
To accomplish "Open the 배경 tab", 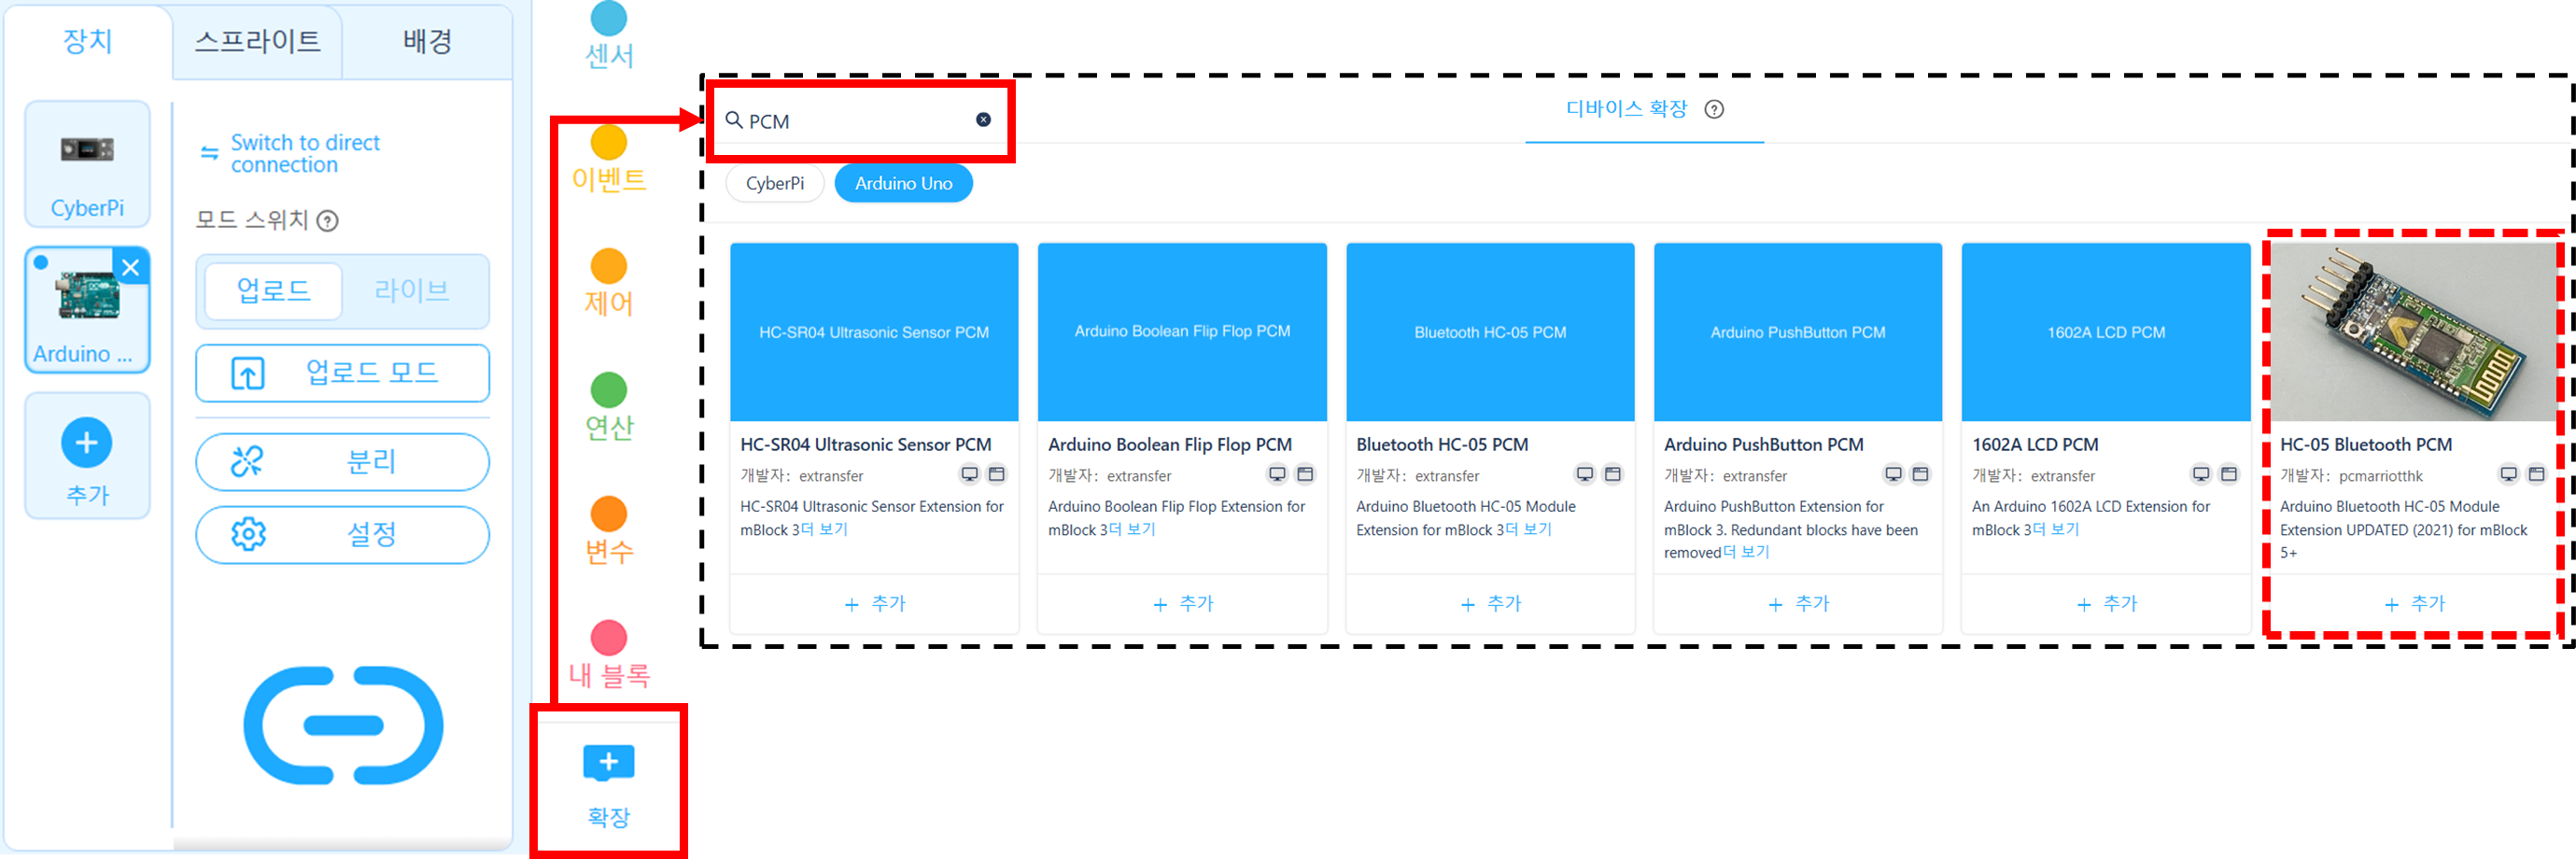I will click(x=427, y=42).
